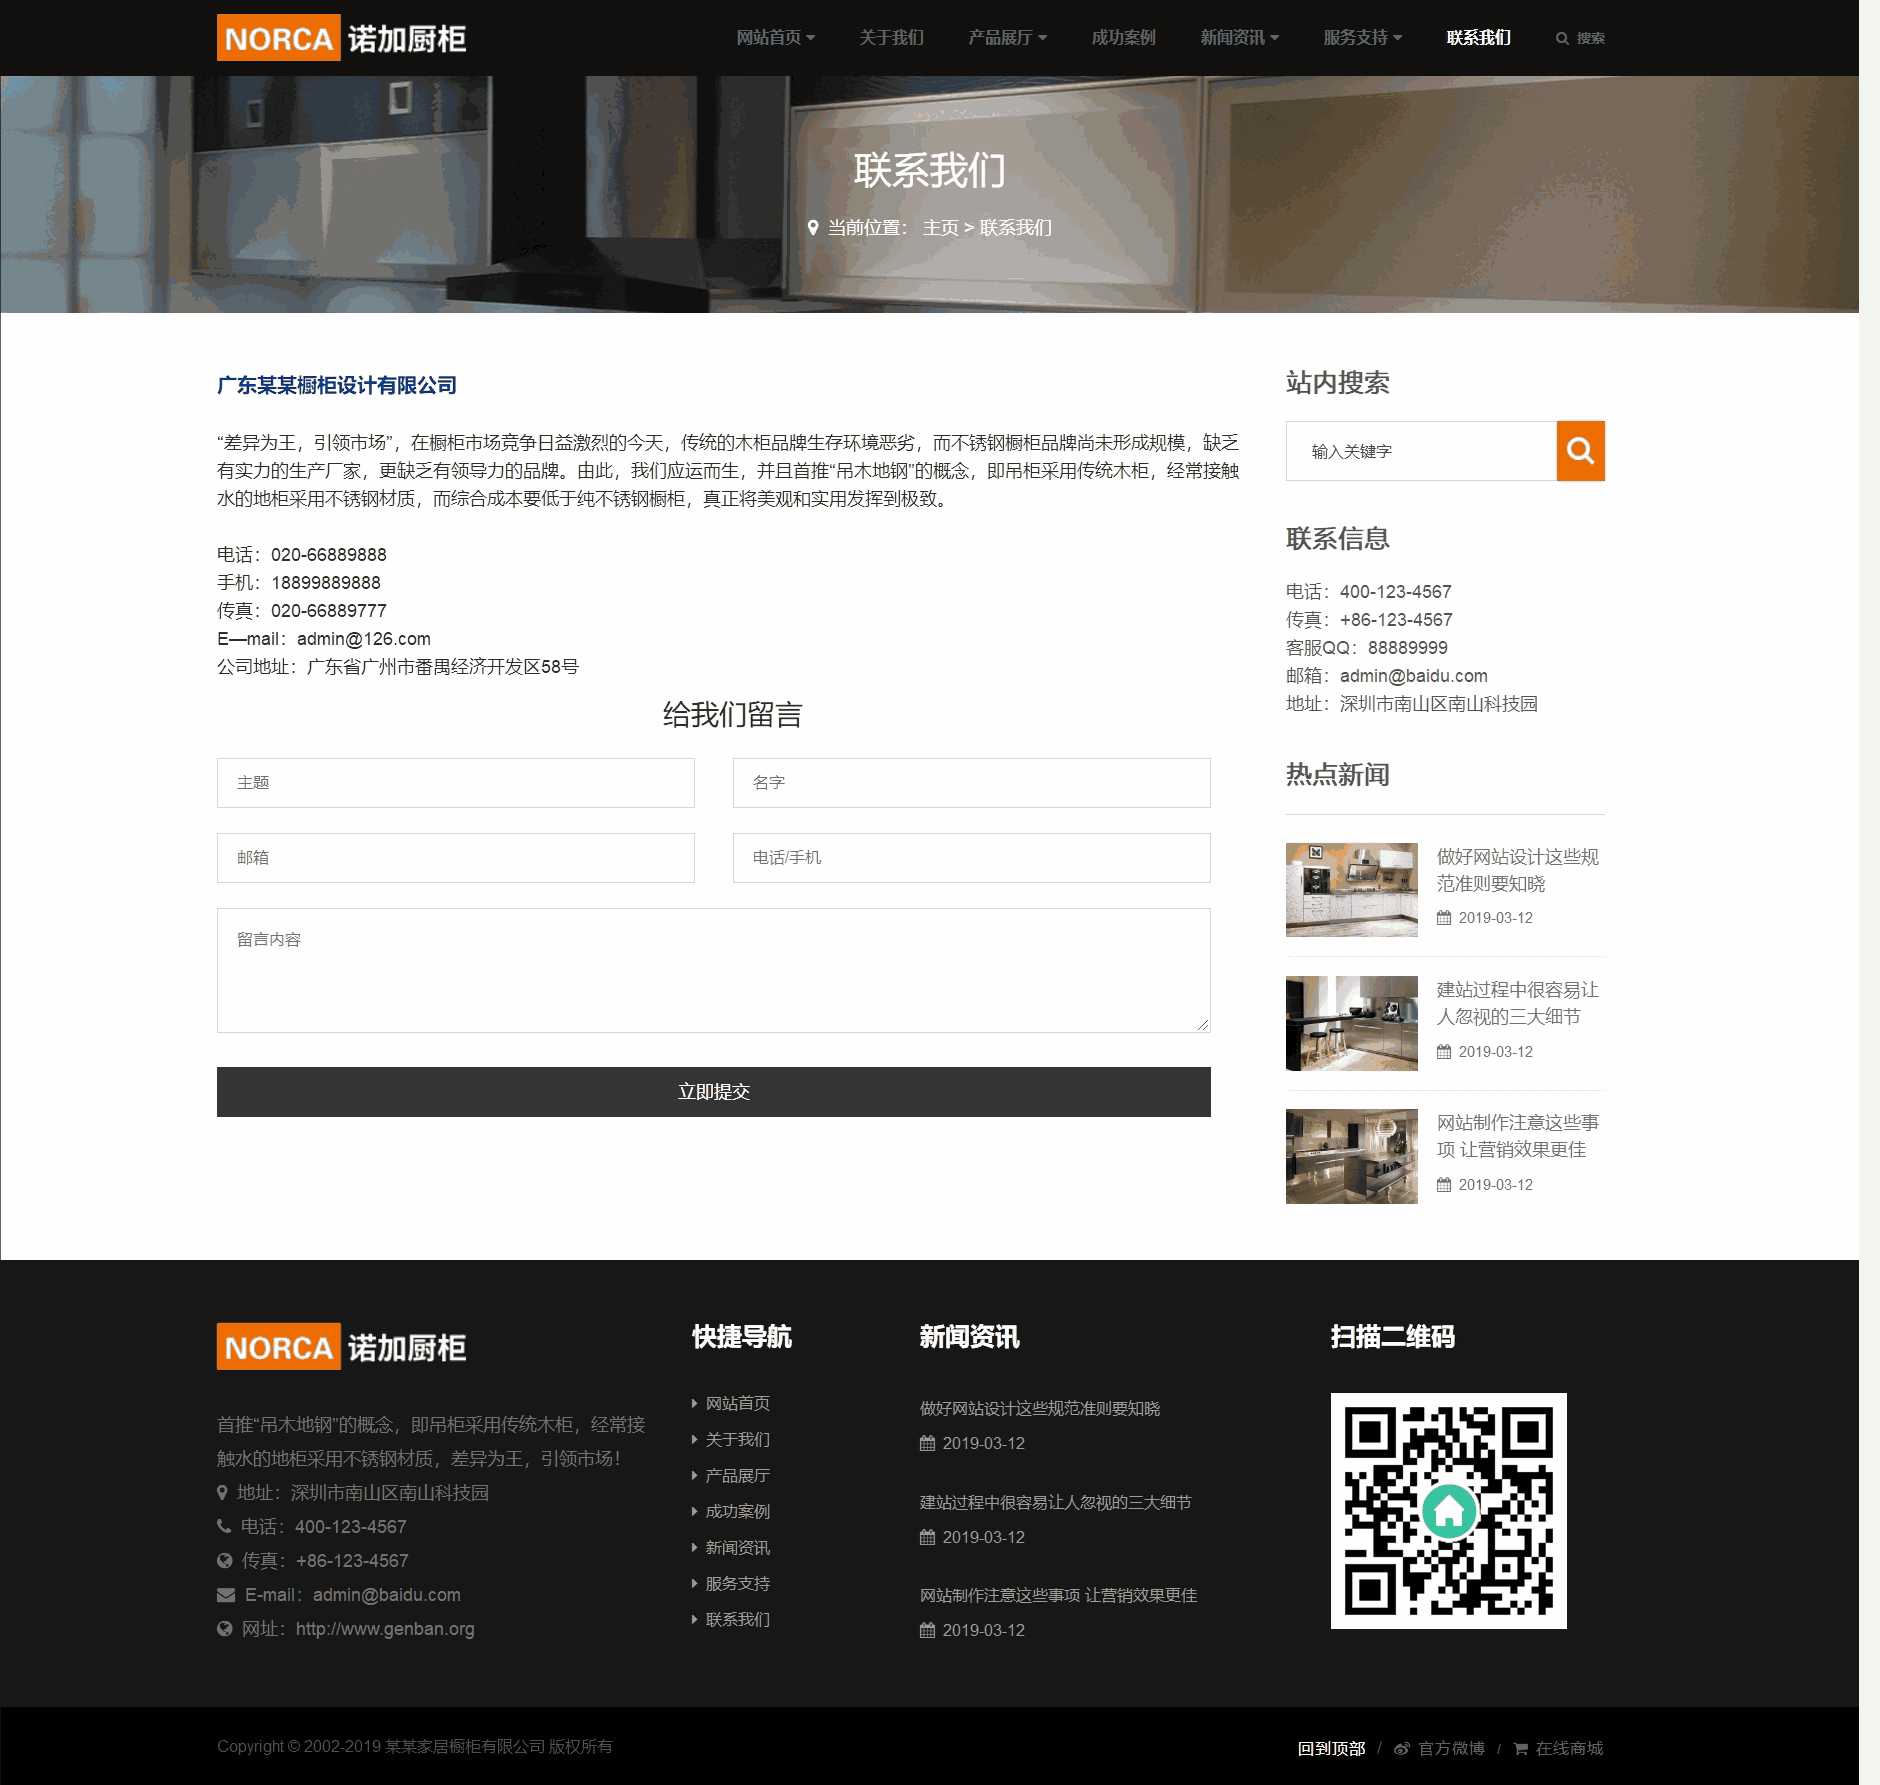
Task: Open the 关于我们 menu item
Action: [x=891, y=38]
